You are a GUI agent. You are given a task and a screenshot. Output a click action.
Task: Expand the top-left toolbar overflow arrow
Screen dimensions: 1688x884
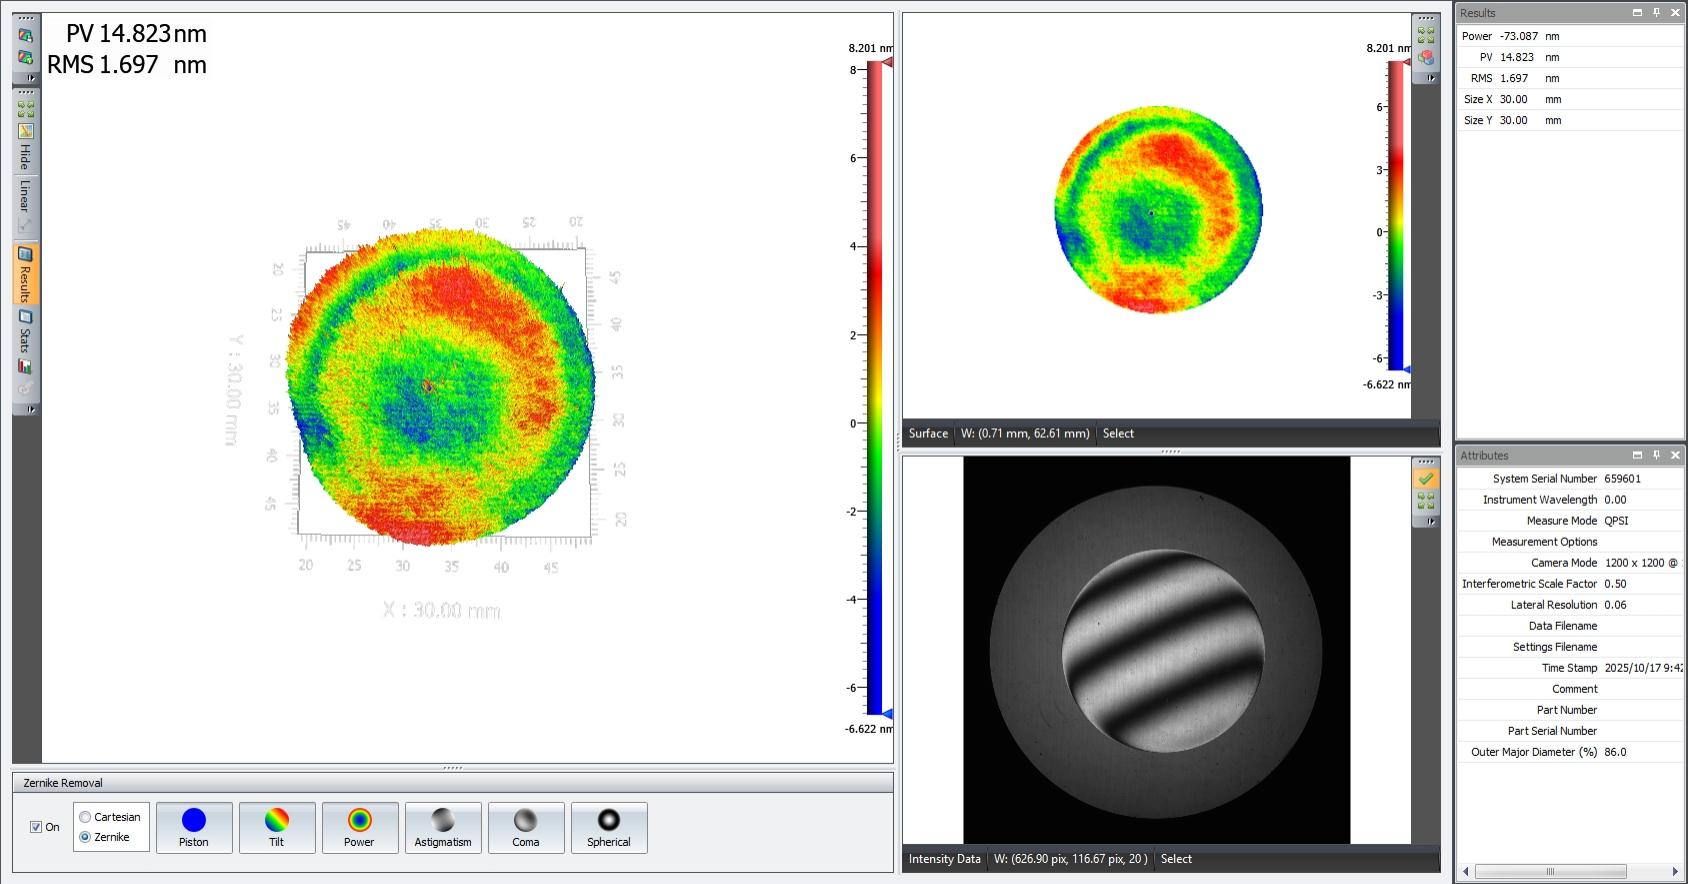(31, 77)
